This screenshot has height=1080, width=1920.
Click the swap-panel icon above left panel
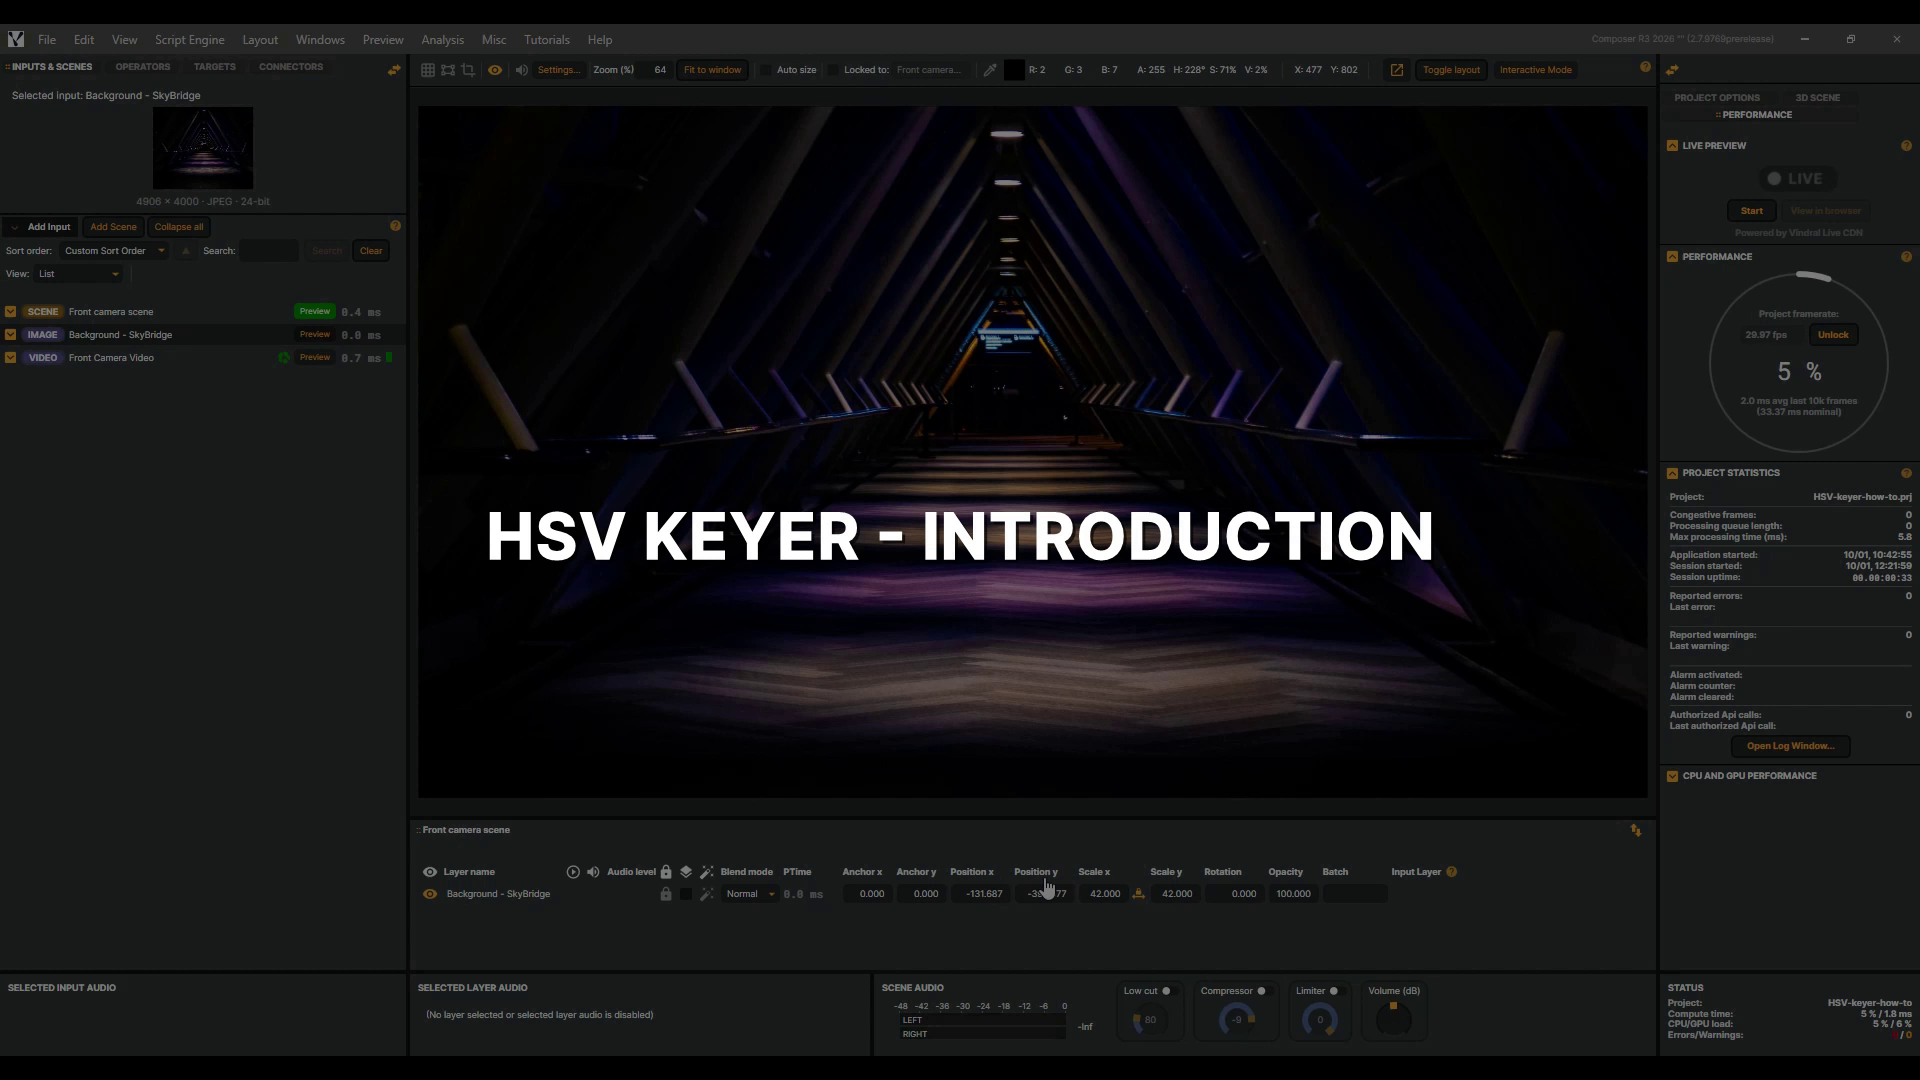coord(394,69)
